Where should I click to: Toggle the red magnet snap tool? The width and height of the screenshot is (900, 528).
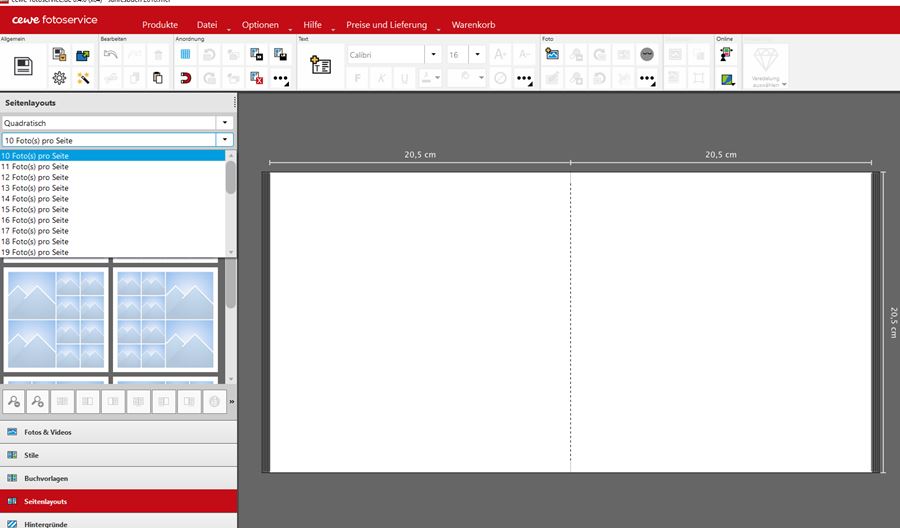coord(185,78)
